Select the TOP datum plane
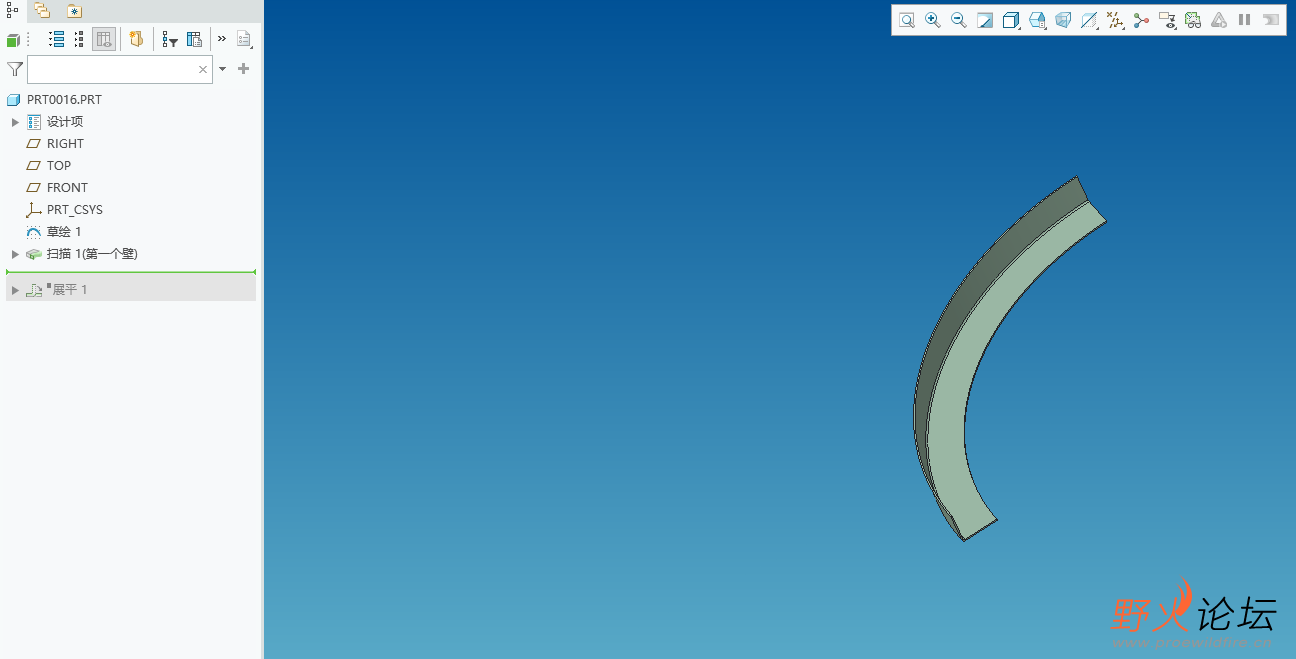Viewport: 1296px width, 659px height. coord(59,166)
